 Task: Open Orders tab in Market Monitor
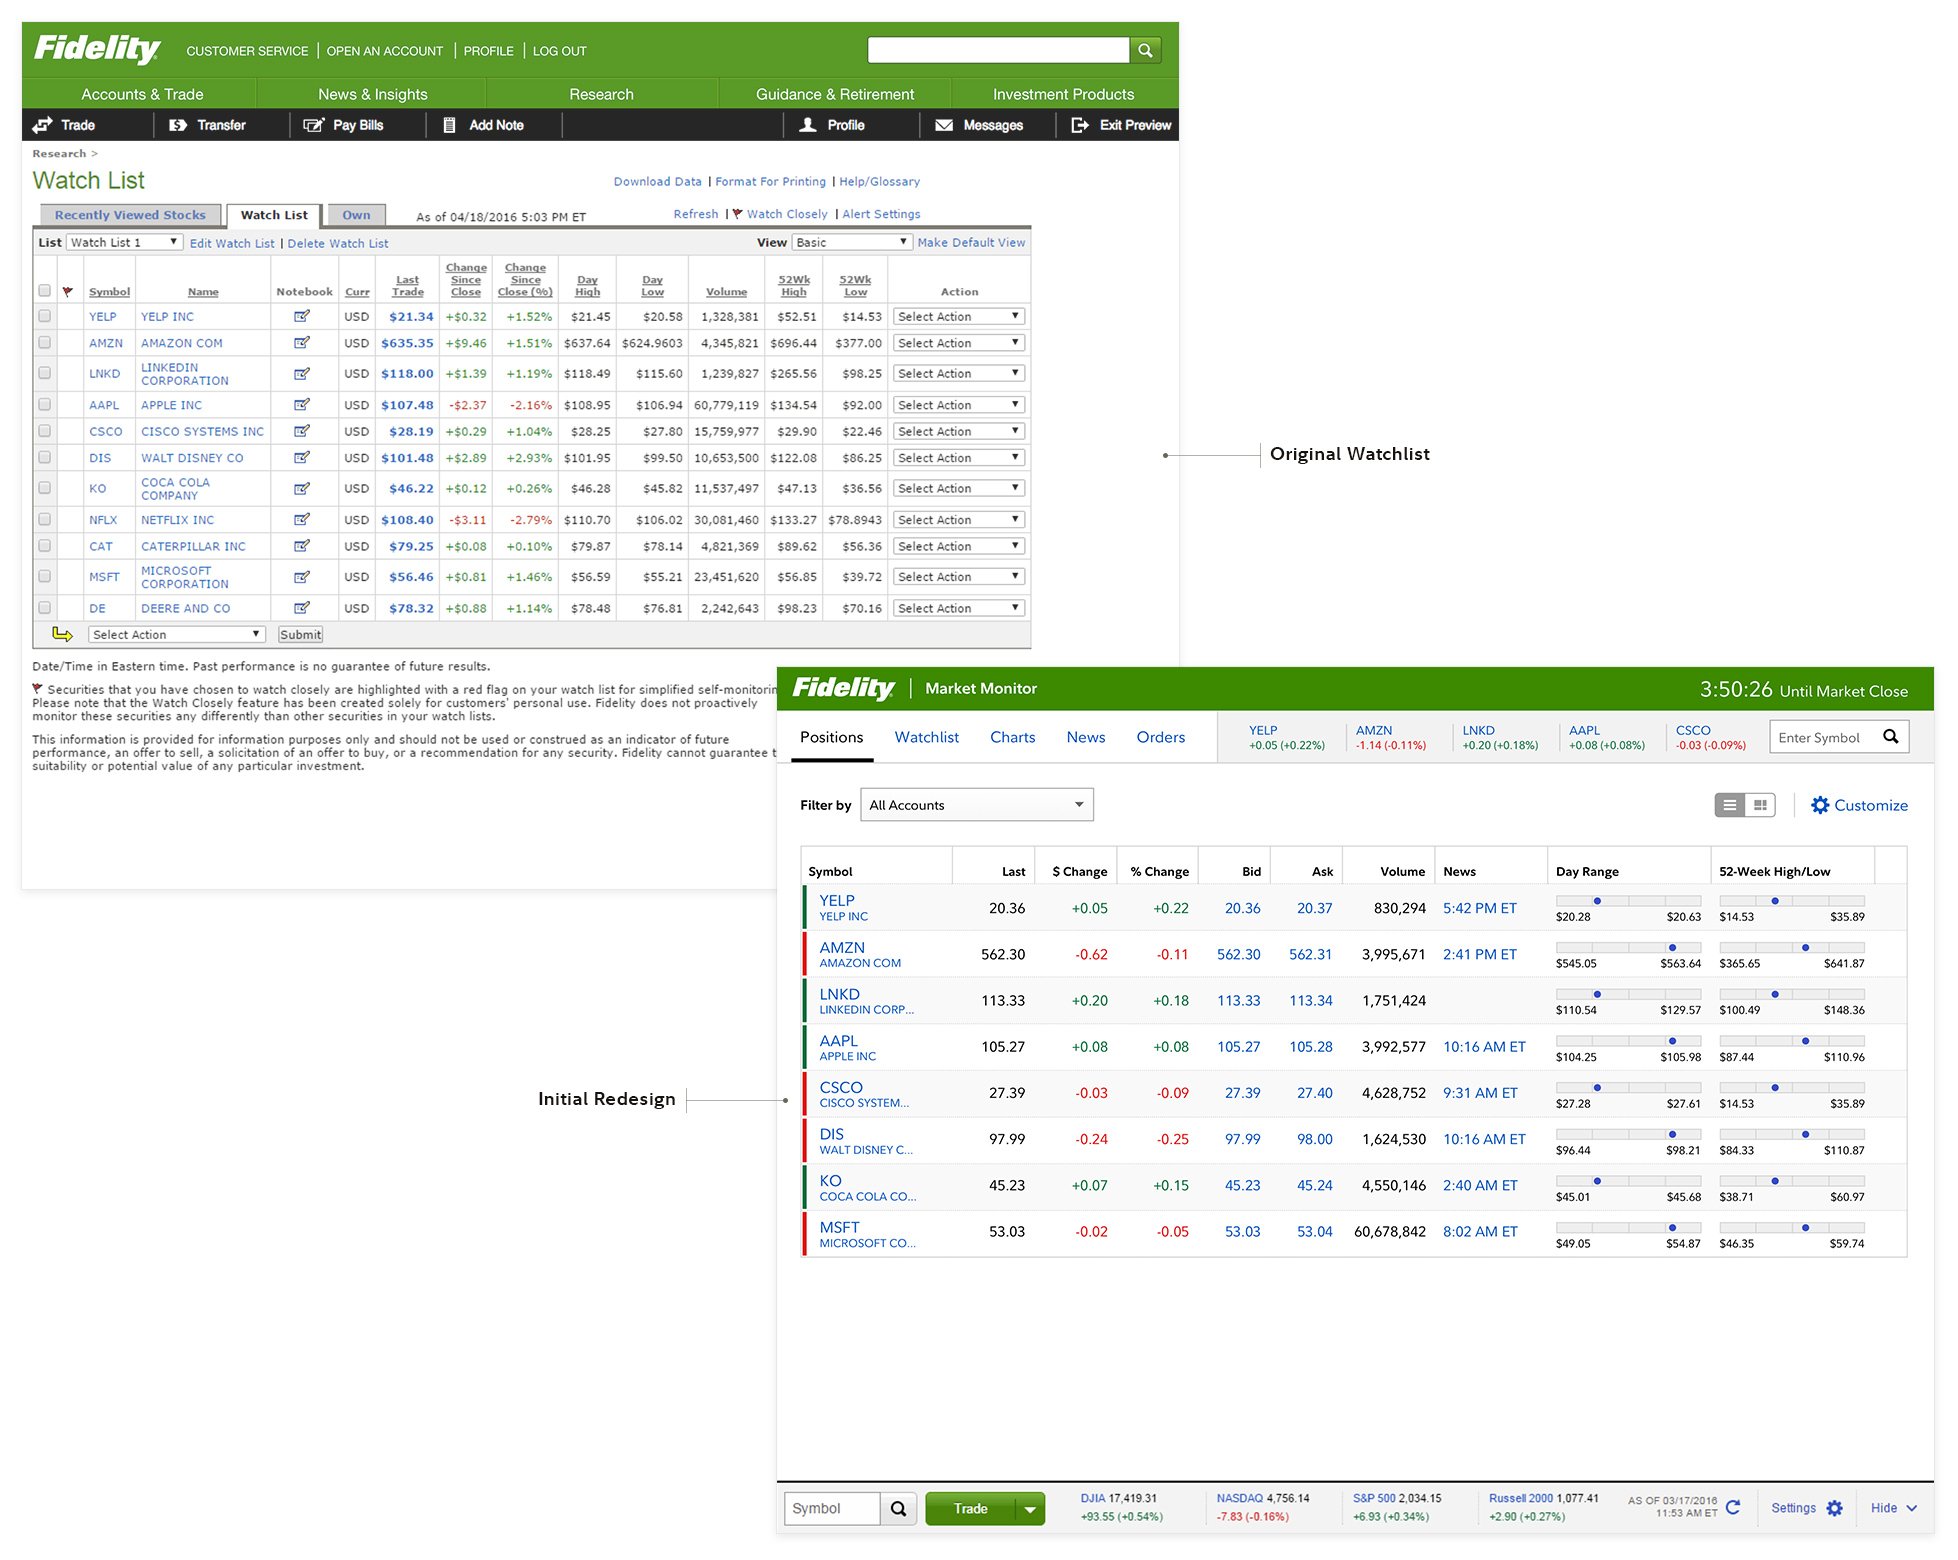point(1160,737)
